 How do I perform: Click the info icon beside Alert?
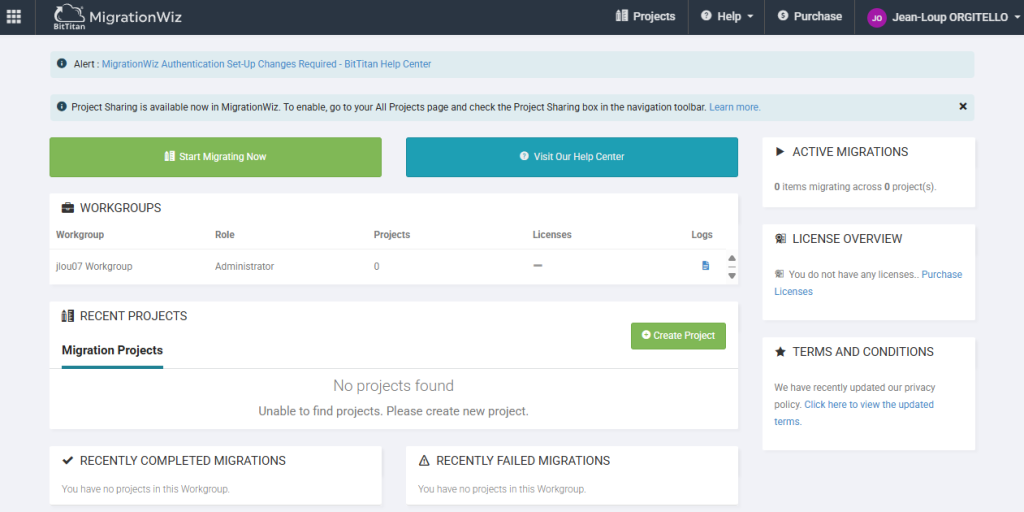pyautogui.click(x=62, y=64)
